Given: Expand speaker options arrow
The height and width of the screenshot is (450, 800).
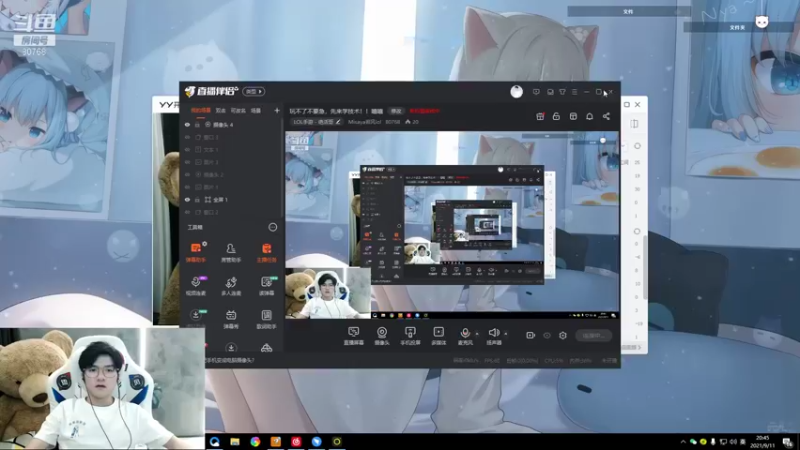Looking at the screenshot, I should tap(506, 334).
